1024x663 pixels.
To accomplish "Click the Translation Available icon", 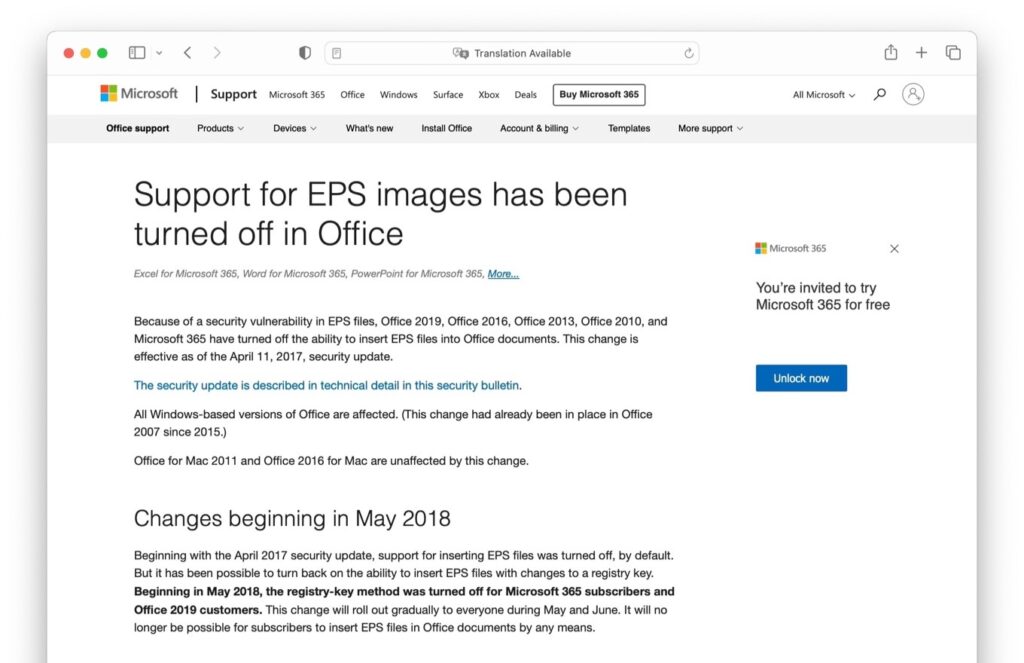I will (x=460, y=53).
